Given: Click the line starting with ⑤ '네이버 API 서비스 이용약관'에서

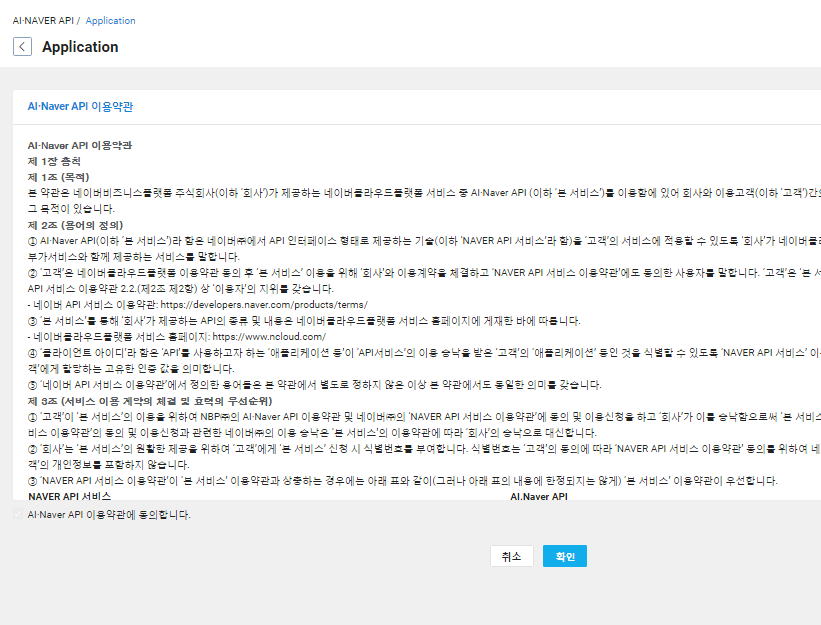Looking at the screenshot, I should 315,385.
